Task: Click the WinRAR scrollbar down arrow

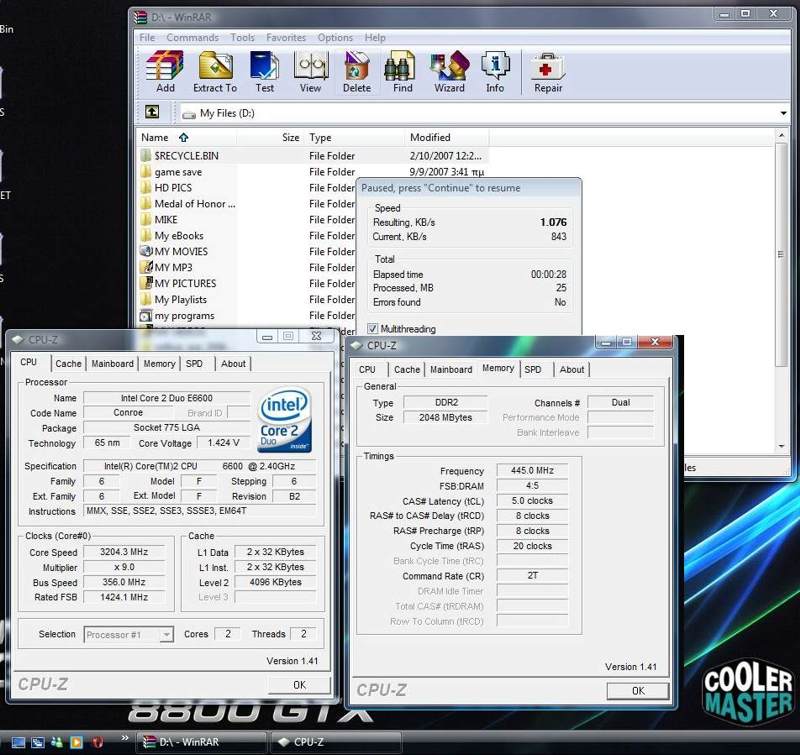Action: 781,446
